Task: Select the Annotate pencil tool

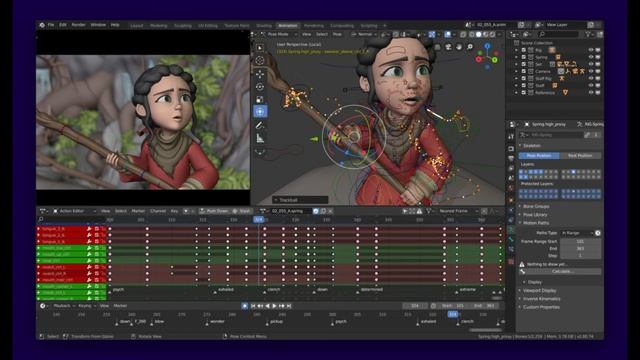Action: [260, 126]
